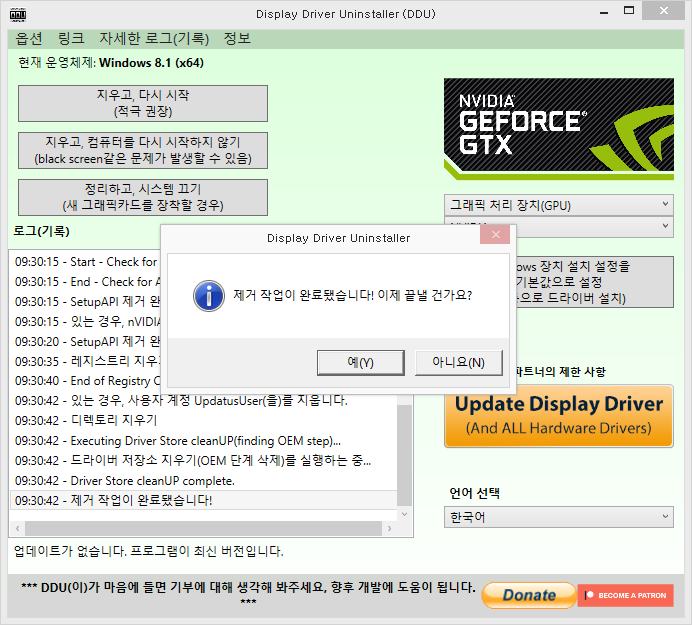
Task: Click 지우고, 다시 시작 (적극 권장) button
Action: (143, 103)
